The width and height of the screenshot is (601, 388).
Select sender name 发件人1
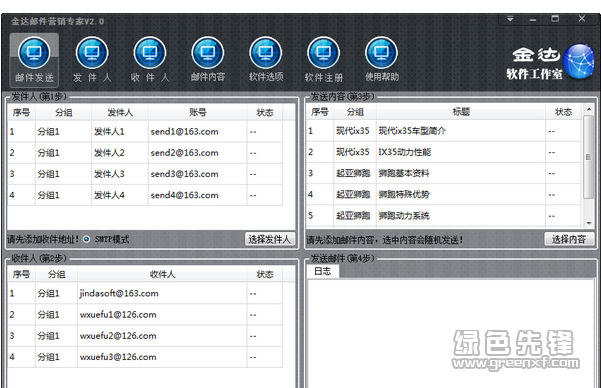pos(109,132)
